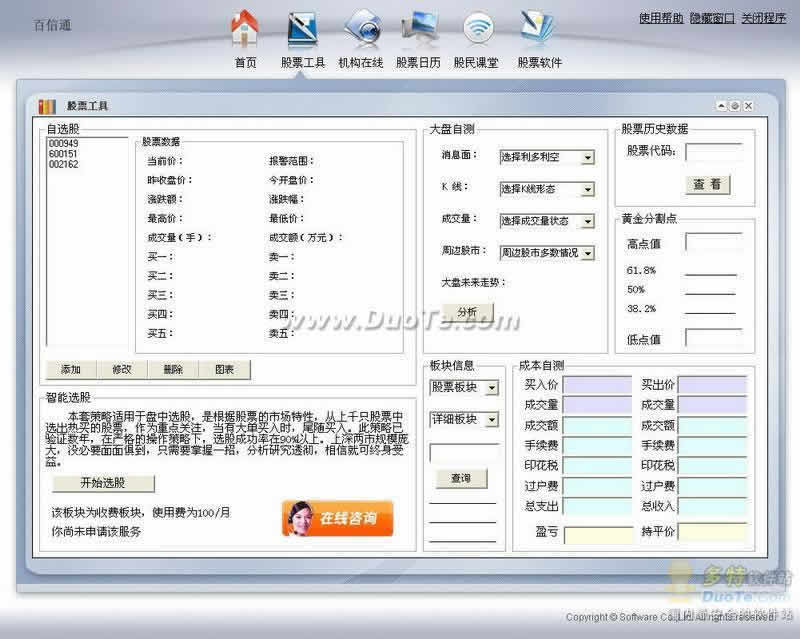Viewport: 800px width, 639px height.
Task: Open the 首页 home icon
Action: point(245,30)
